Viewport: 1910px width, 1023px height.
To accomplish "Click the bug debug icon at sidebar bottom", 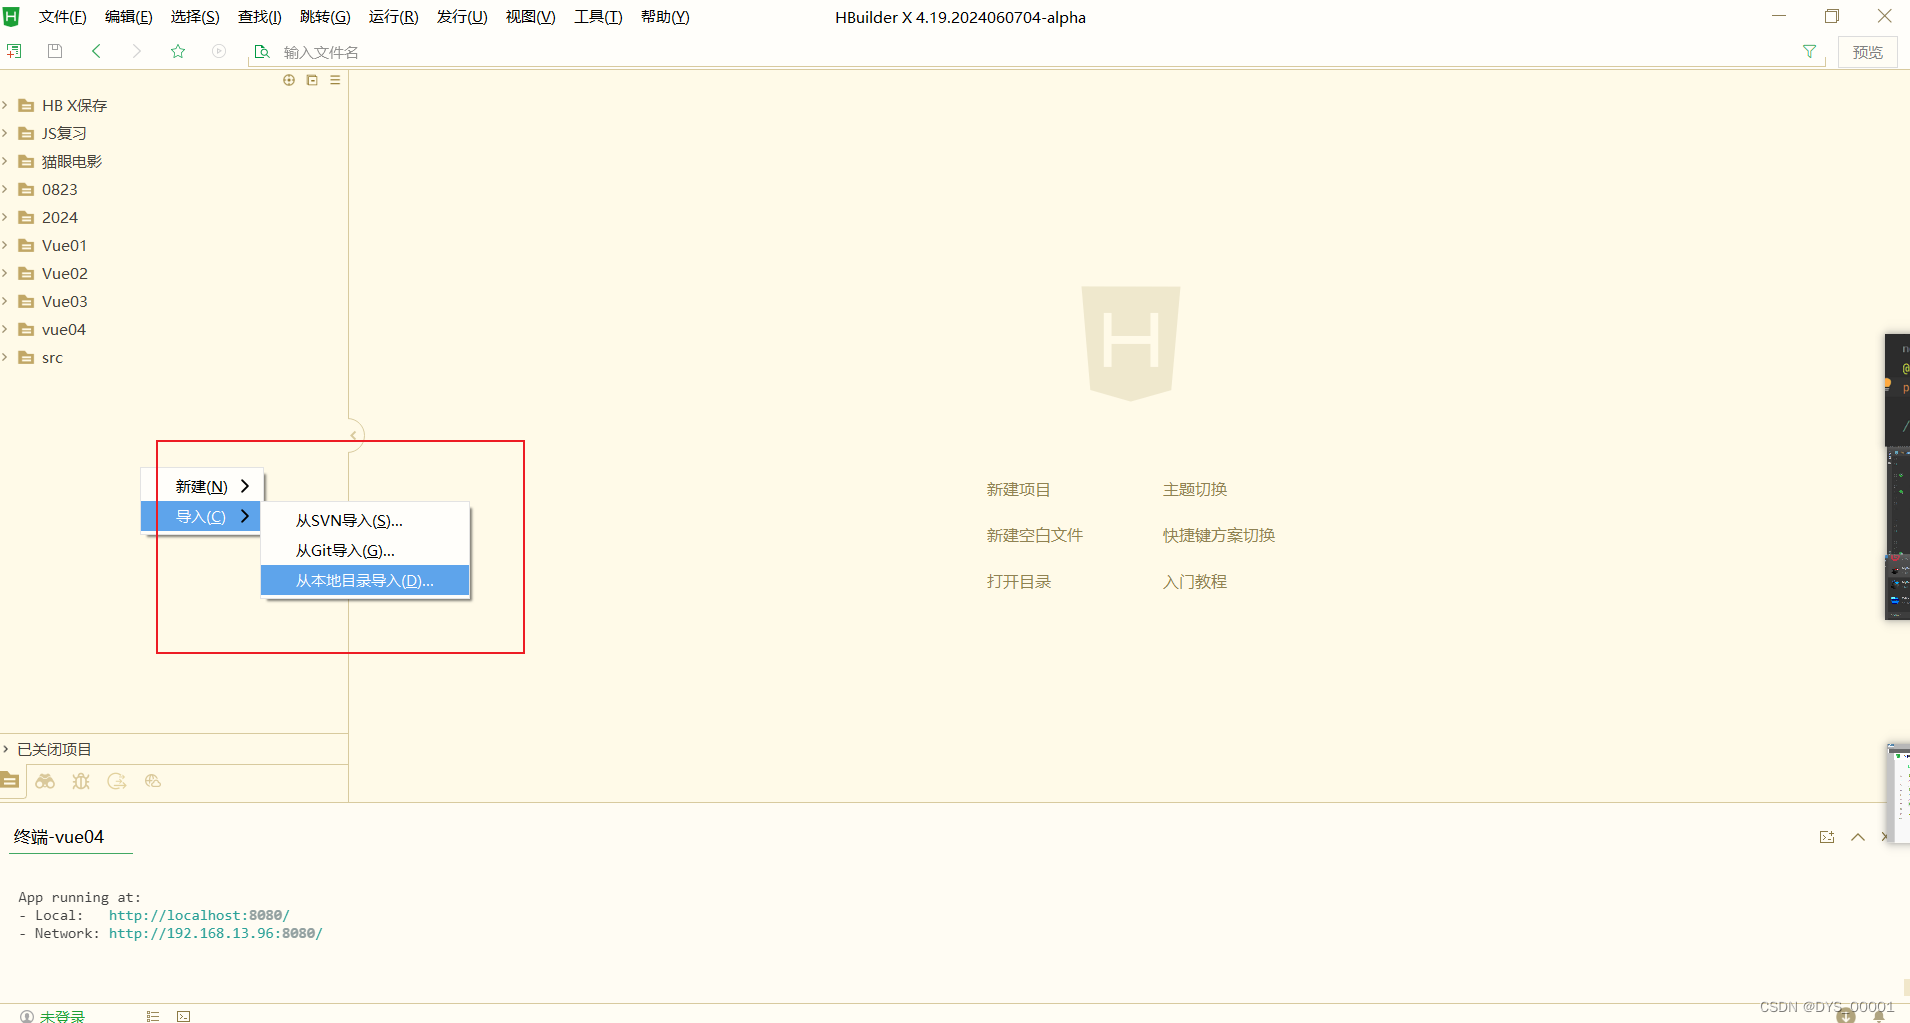I will [x=81, y=781].
